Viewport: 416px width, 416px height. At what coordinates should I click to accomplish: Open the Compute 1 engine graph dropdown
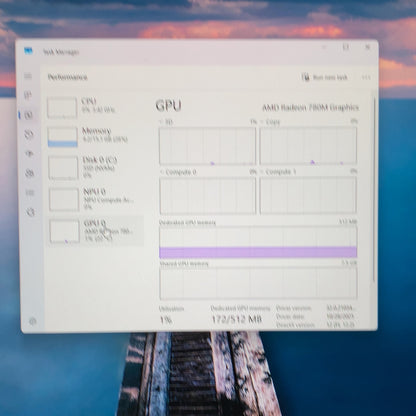(278, 172)
